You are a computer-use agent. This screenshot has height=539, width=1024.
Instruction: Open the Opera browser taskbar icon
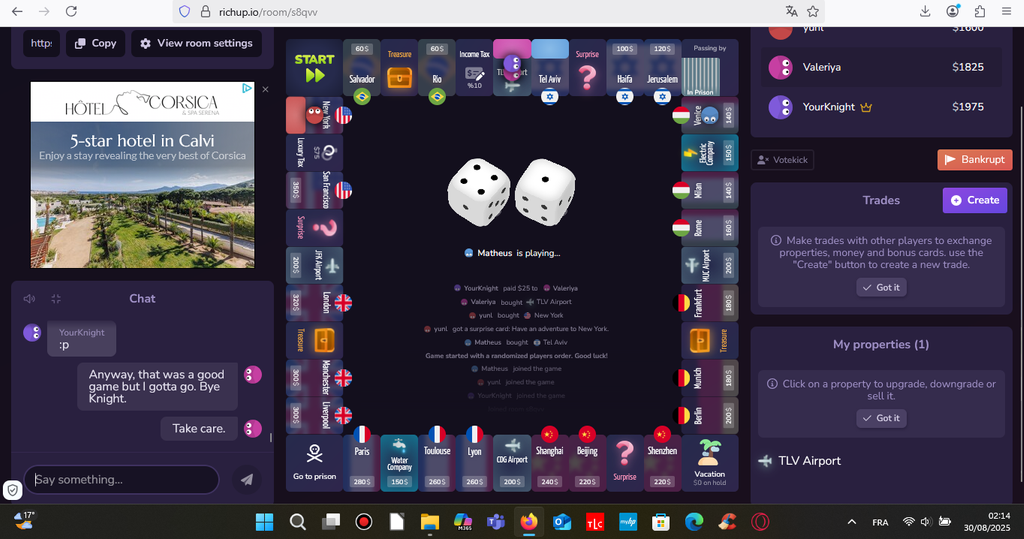pos(760,522)
